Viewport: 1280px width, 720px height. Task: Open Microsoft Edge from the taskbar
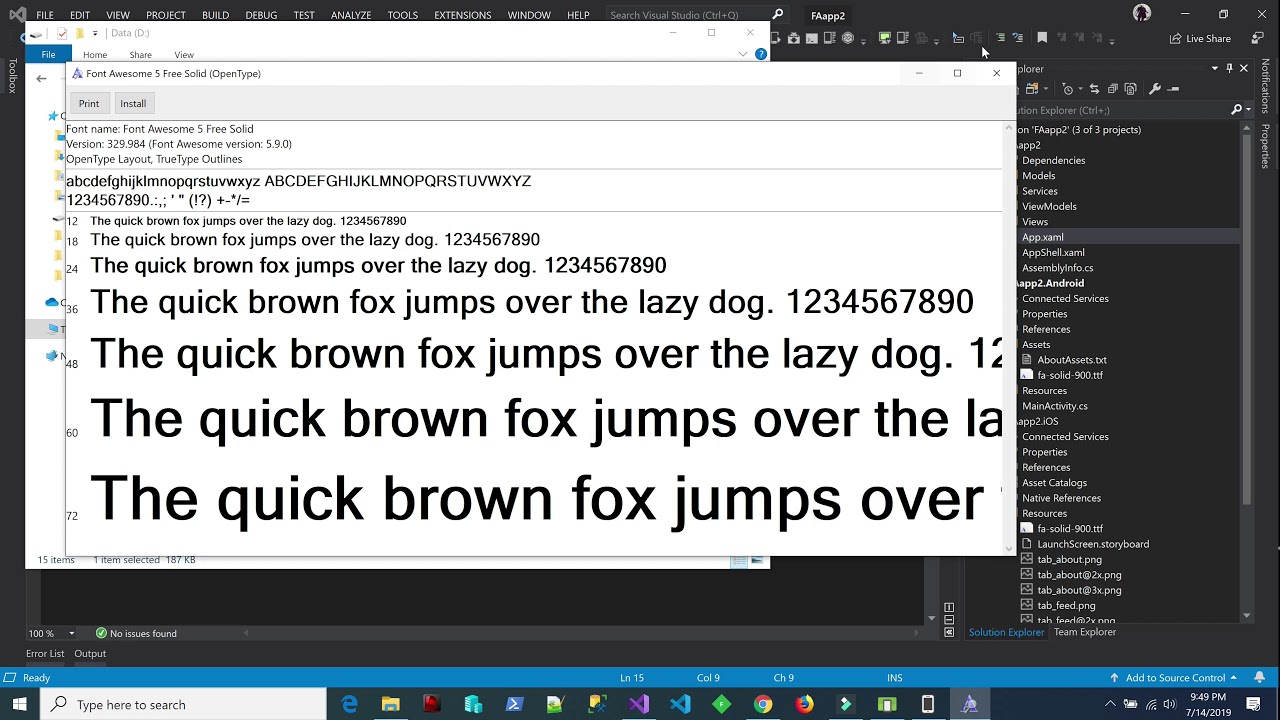(349, 704)
